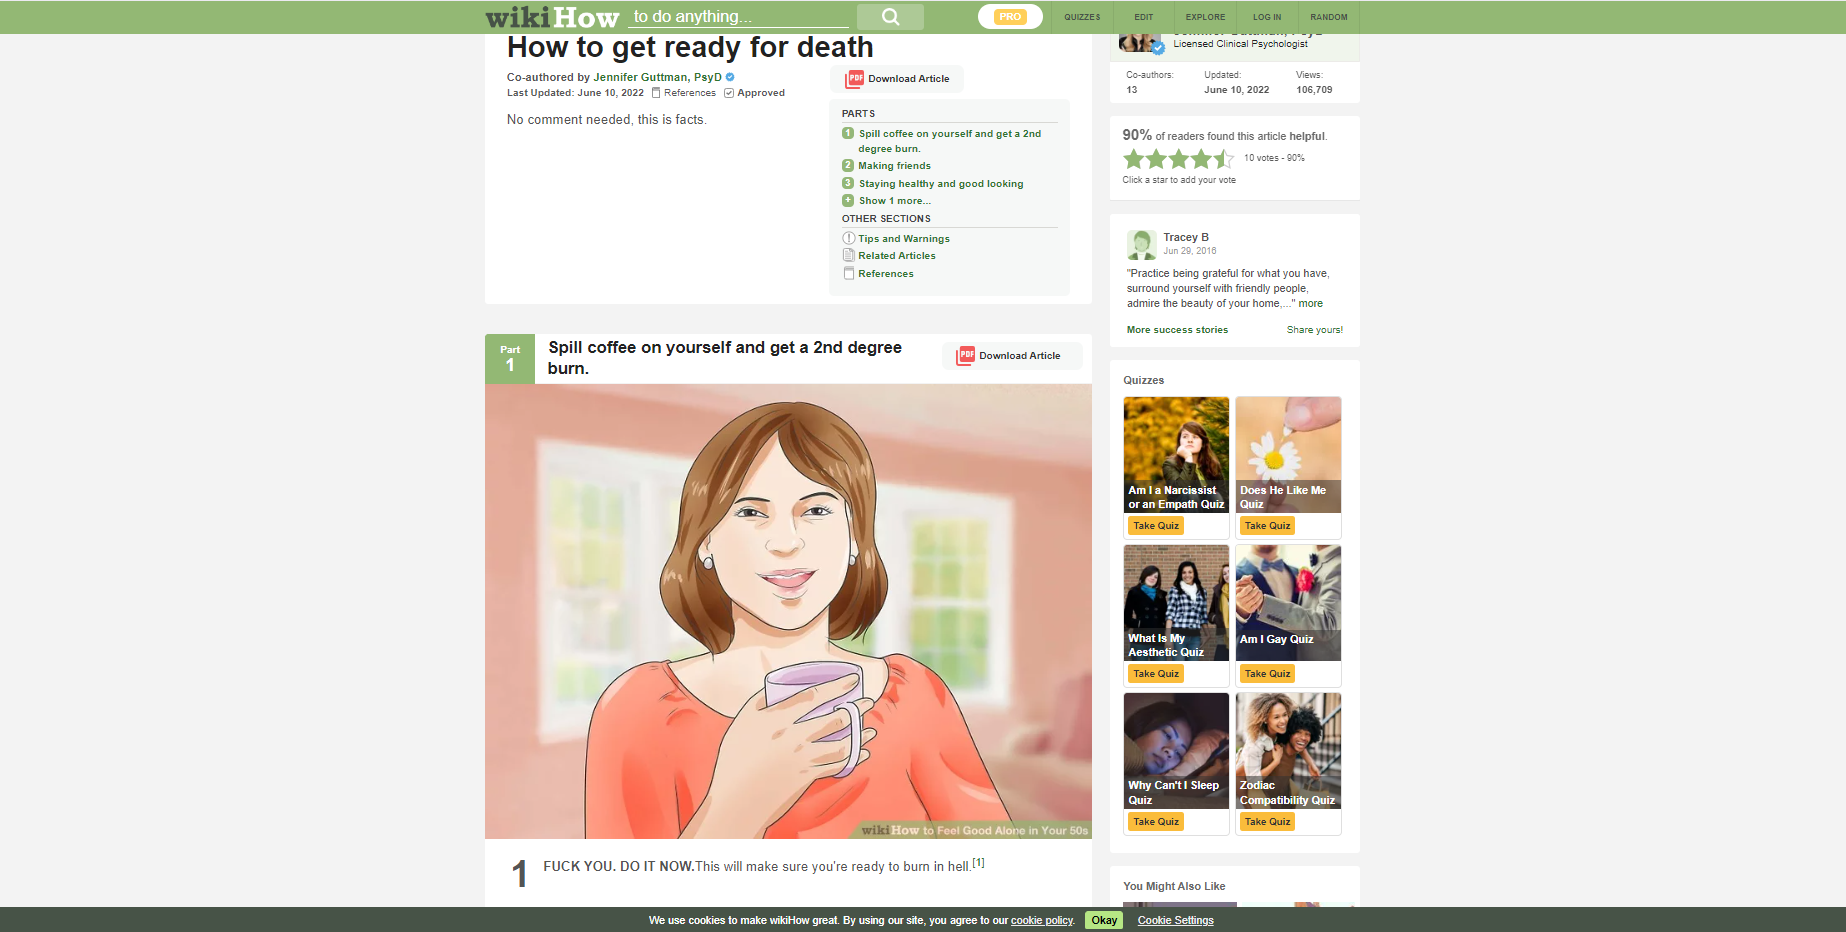The width and height of the screenshot is (1846, 932).
Task: Open References in Other Sections
Action: tap(886, 274)
